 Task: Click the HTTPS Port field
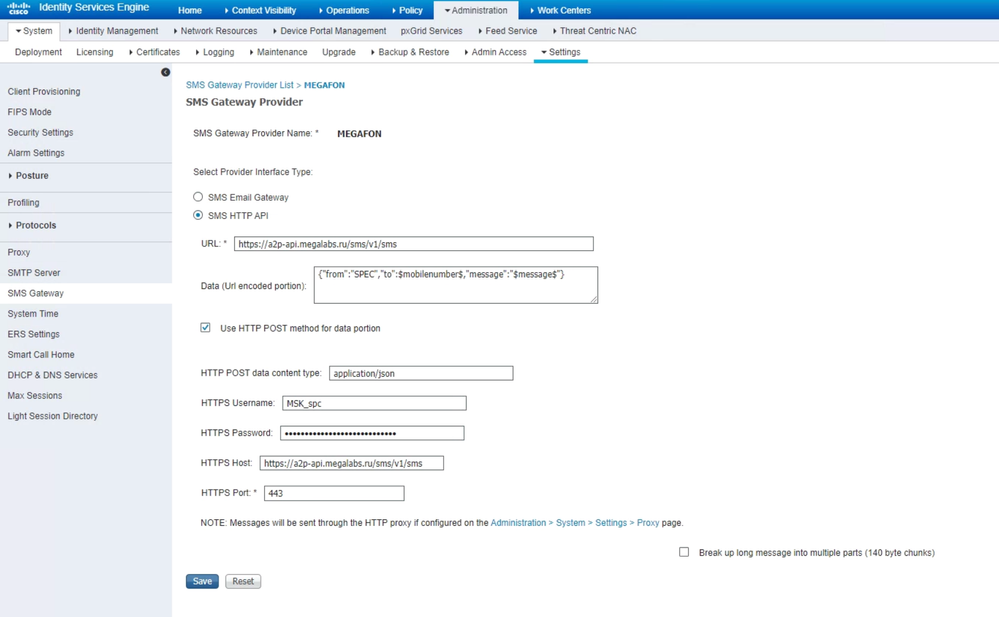334,493
